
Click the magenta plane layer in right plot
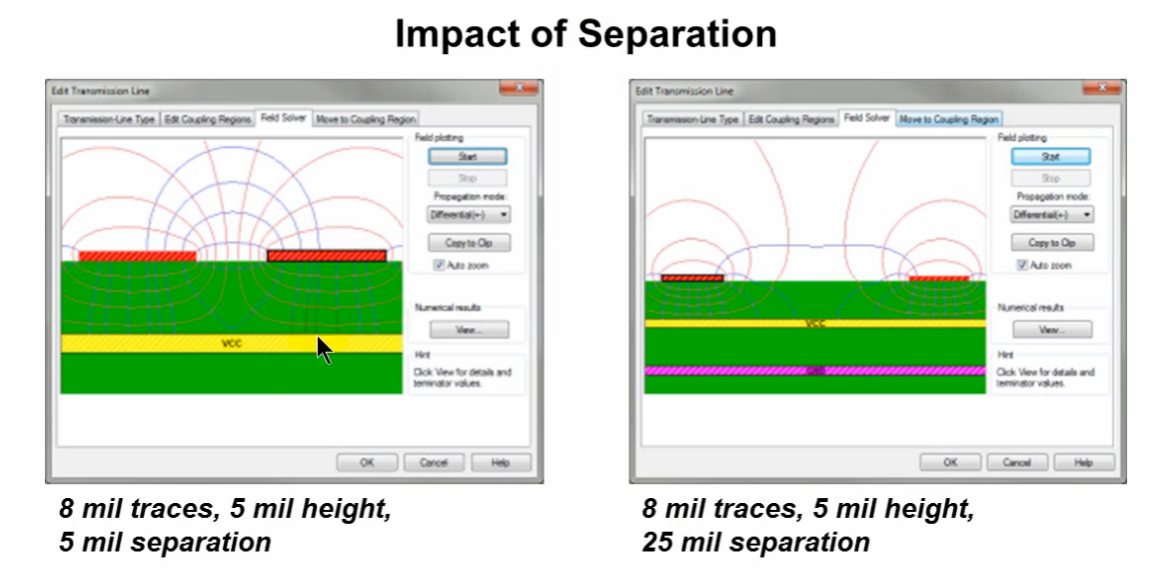[x=814, y=370]
